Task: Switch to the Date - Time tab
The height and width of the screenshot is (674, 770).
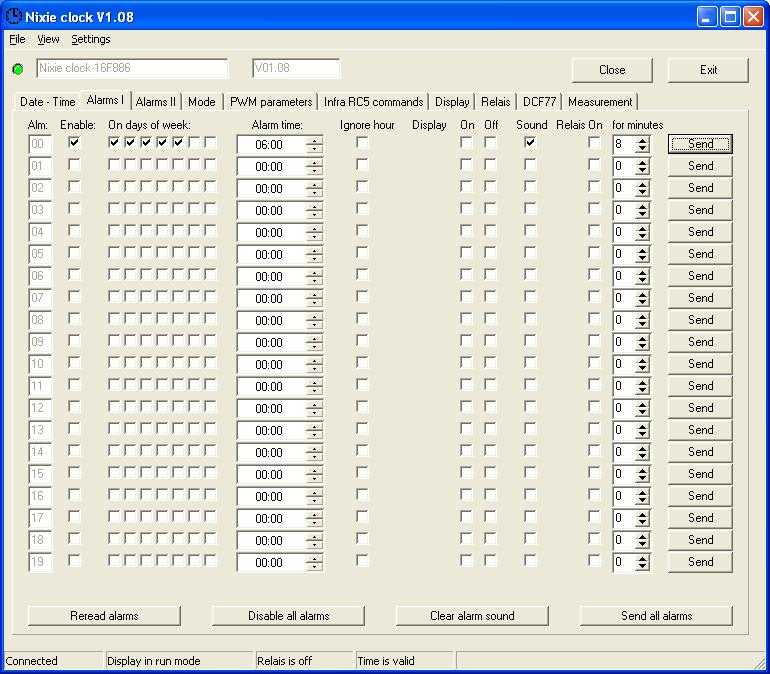Action: pyautogui.click(x=48, y=102)
